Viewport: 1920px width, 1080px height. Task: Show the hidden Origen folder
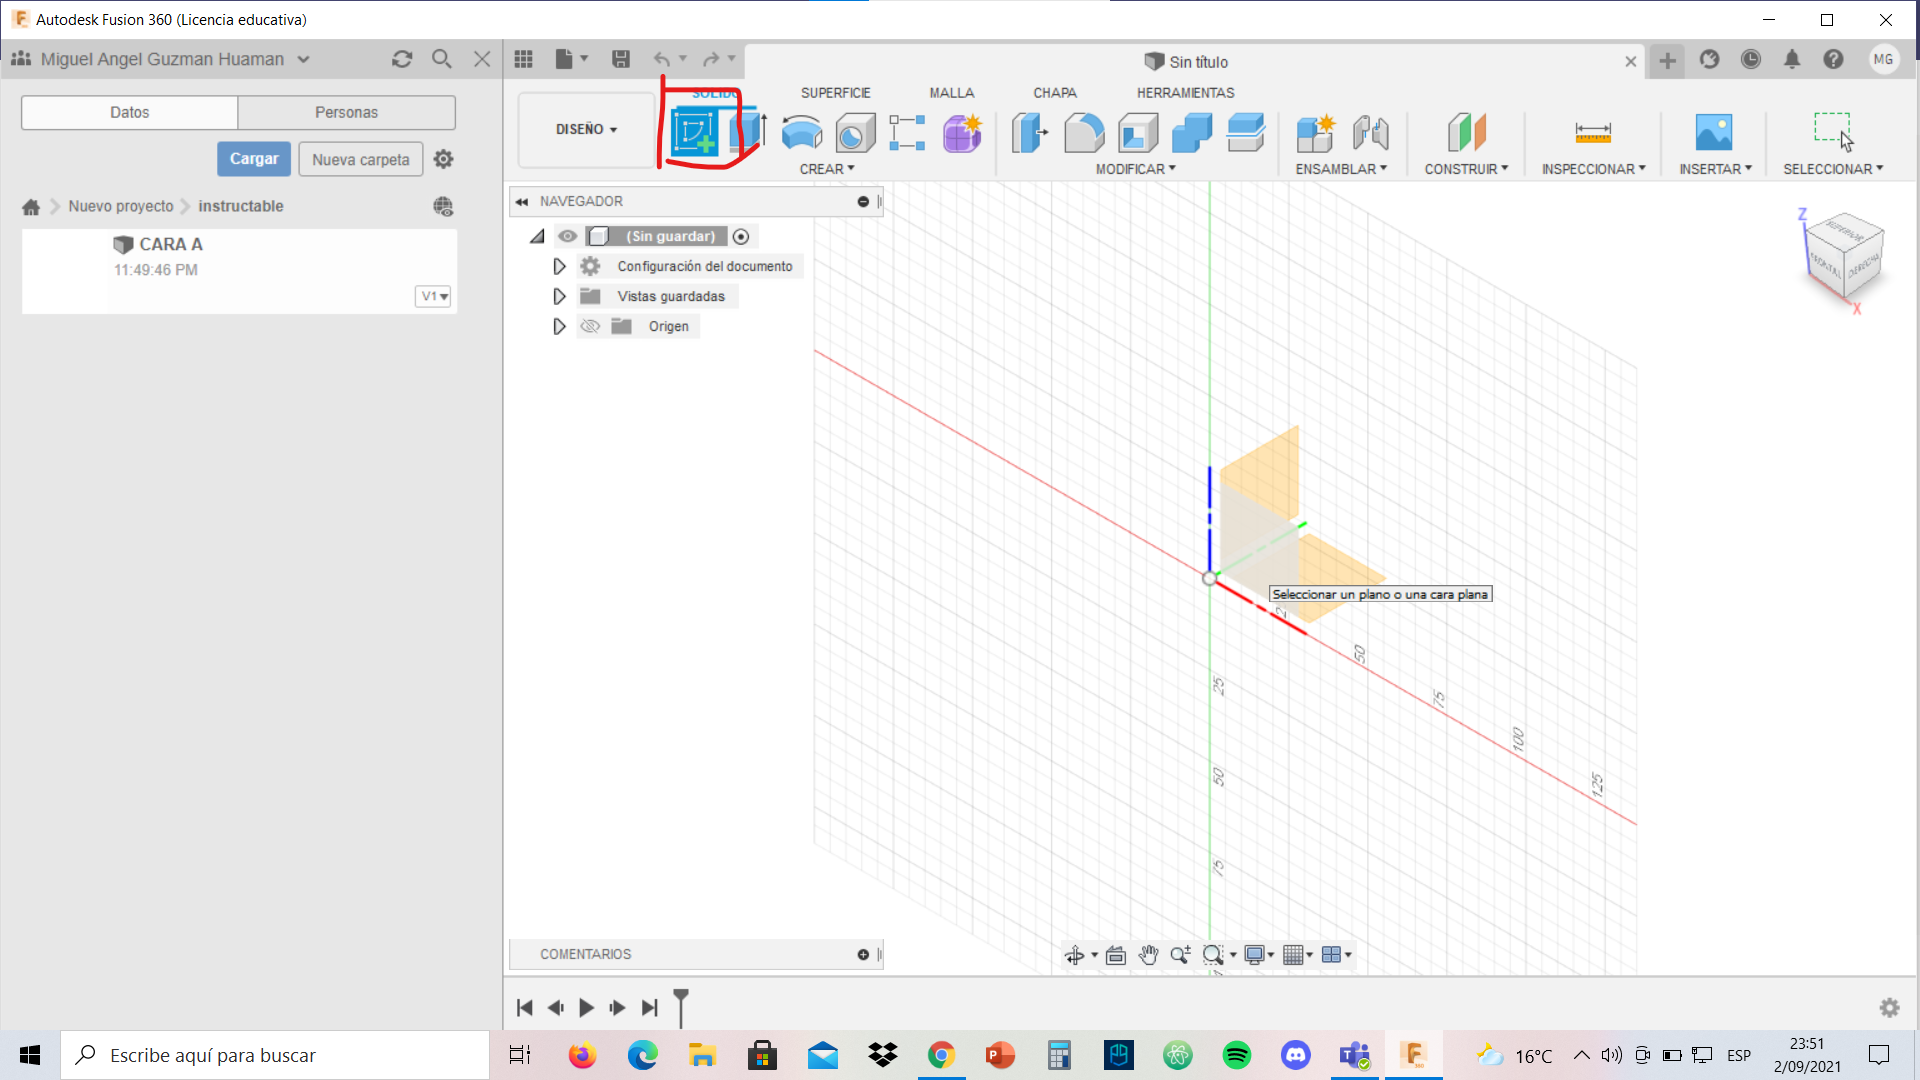point(590,326)
